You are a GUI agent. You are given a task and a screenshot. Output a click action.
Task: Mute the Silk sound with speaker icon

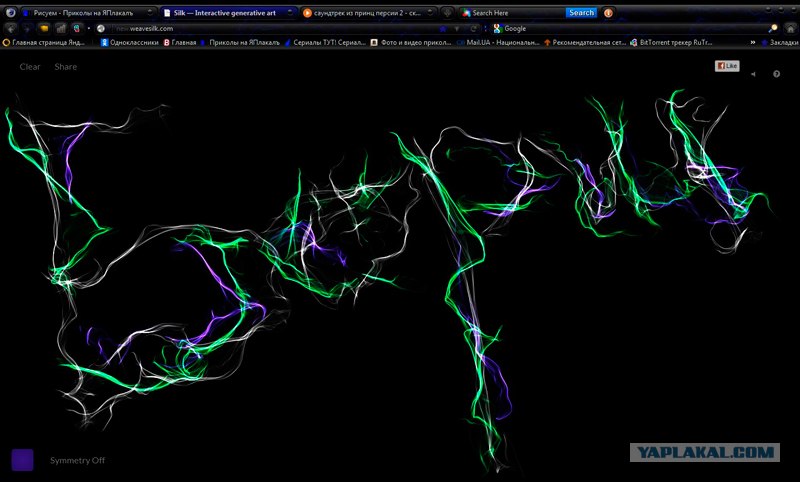pos(753,74)
